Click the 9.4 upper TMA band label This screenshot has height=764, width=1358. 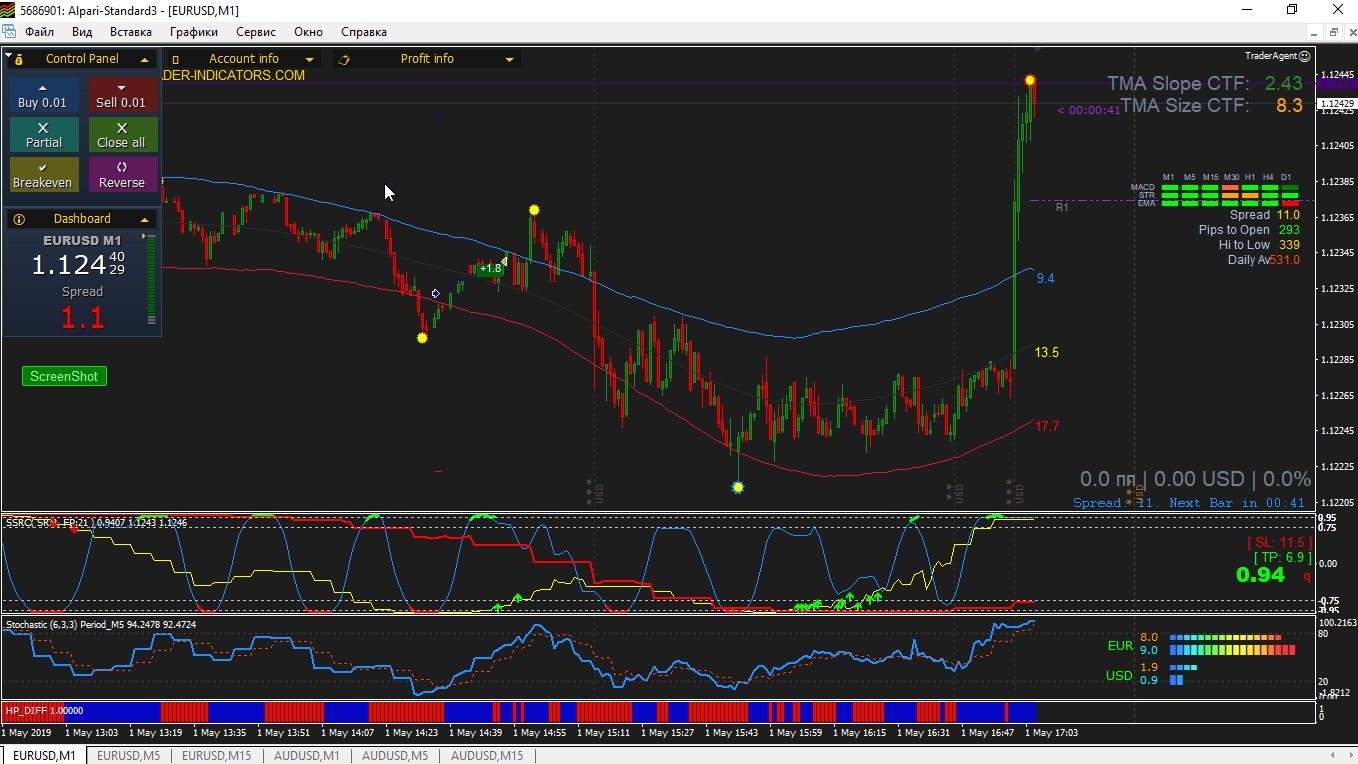(x=1045, y=279)
